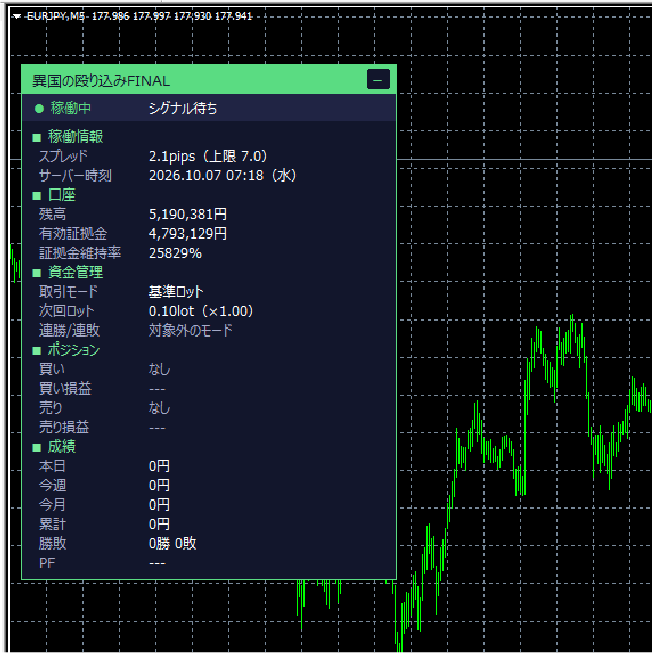The image size is (652, 653).
Task: Click the 本日 results label
Action: point(52,466)
